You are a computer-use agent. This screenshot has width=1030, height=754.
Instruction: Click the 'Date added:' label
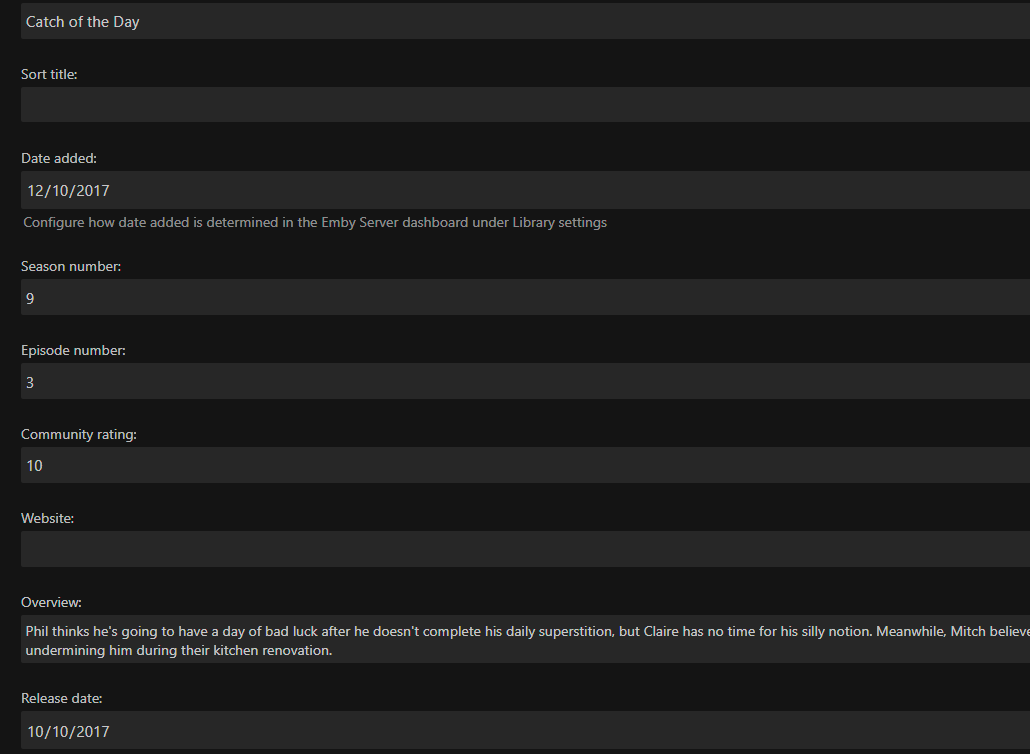pyautogui.click(x=59, y=158)
